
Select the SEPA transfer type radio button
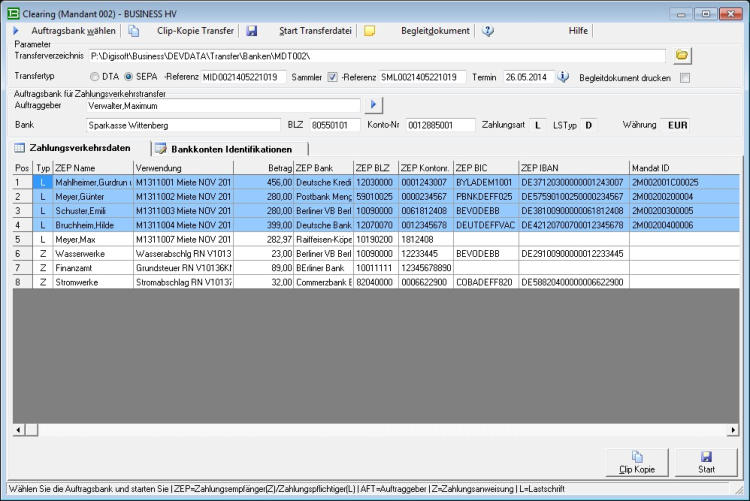128,77
